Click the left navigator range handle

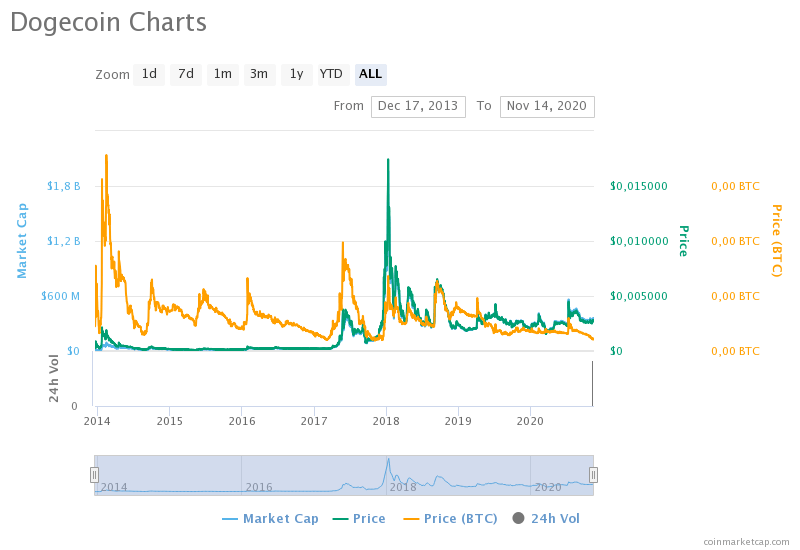point(95,475)
